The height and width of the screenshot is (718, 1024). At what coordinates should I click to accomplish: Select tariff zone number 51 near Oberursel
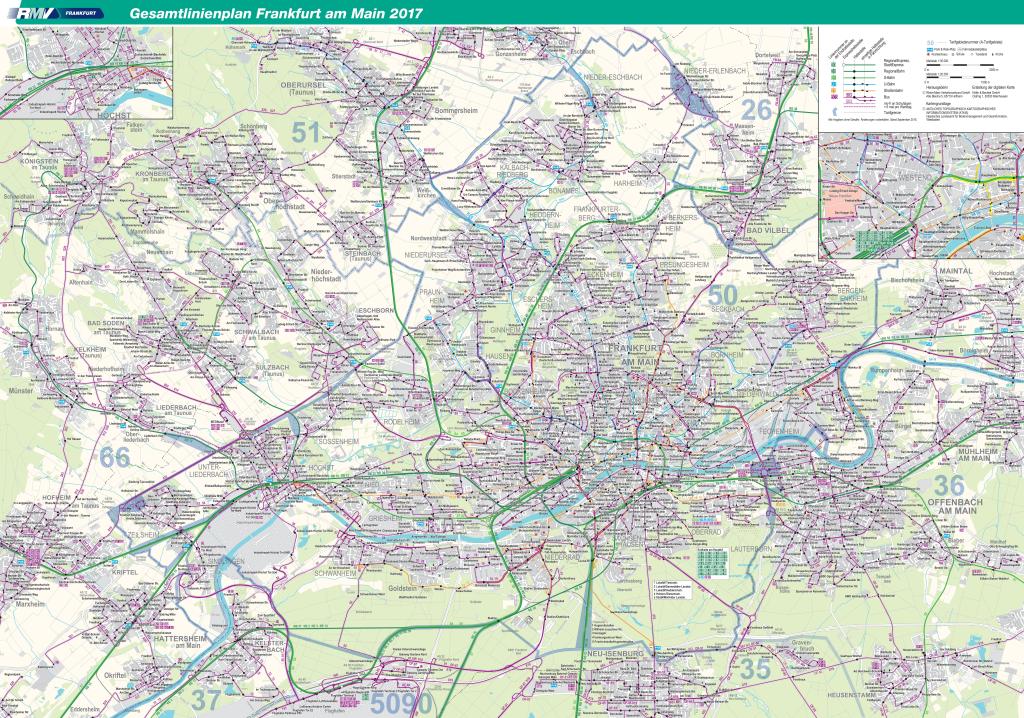[x=306, y=132]
